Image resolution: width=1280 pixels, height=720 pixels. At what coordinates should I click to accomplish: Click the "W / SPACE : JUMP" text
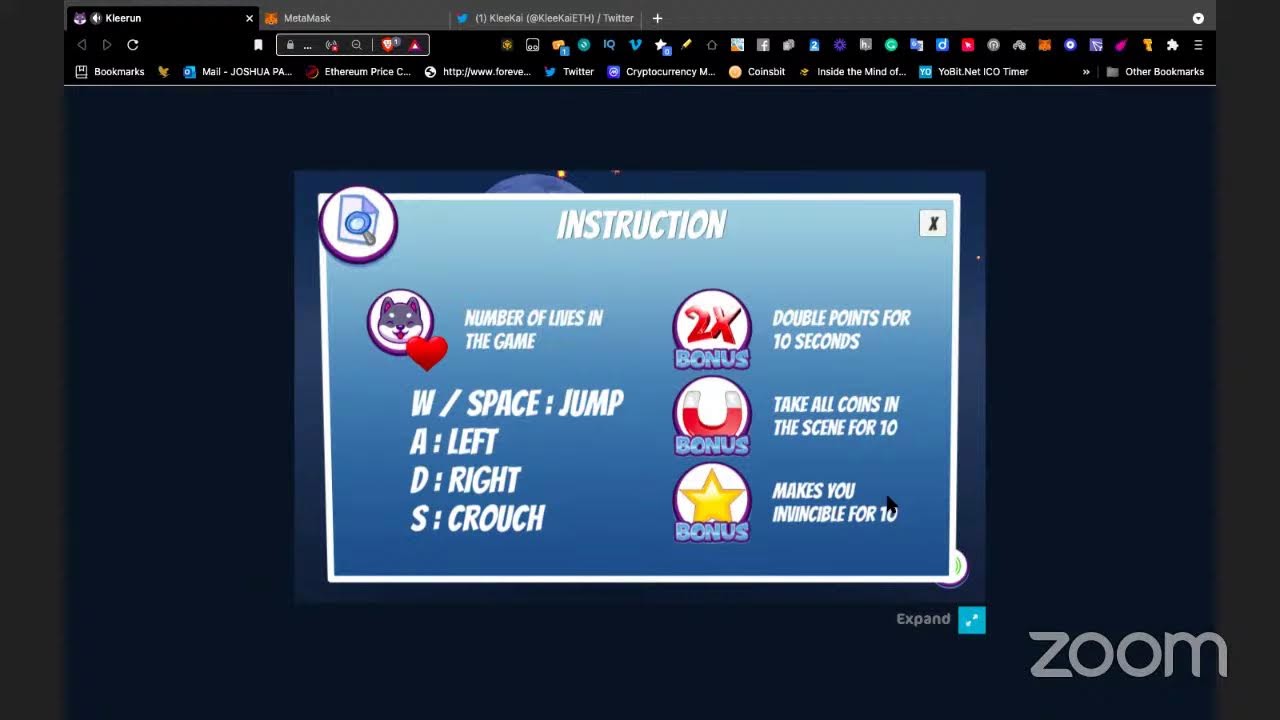coord(517,403)
